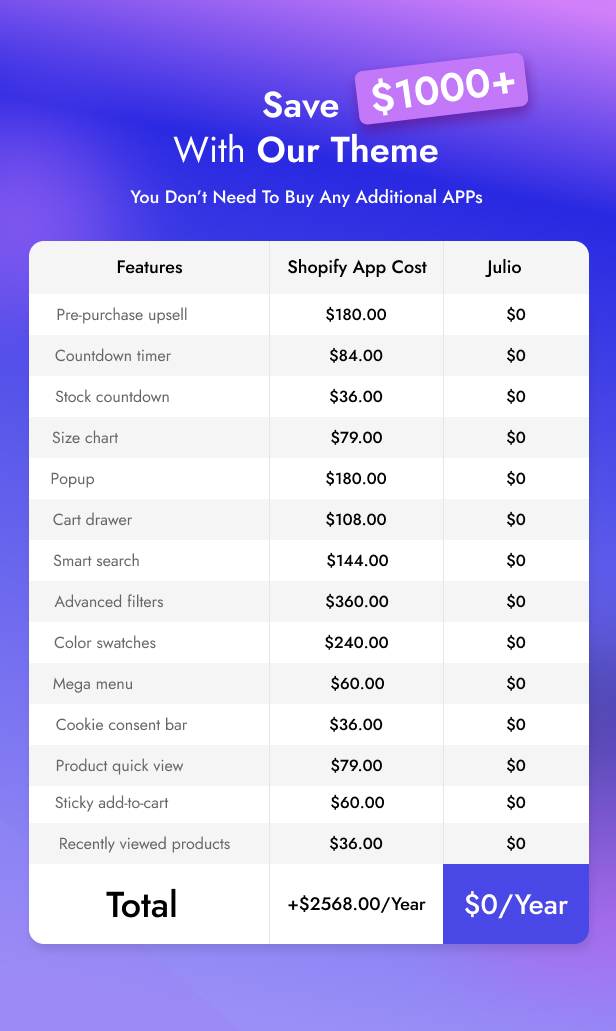
Task: Click the "You Don't Need To Buy Any Additional APPs" subtitle
Action: pyautogui.click(x=306, y=197)
